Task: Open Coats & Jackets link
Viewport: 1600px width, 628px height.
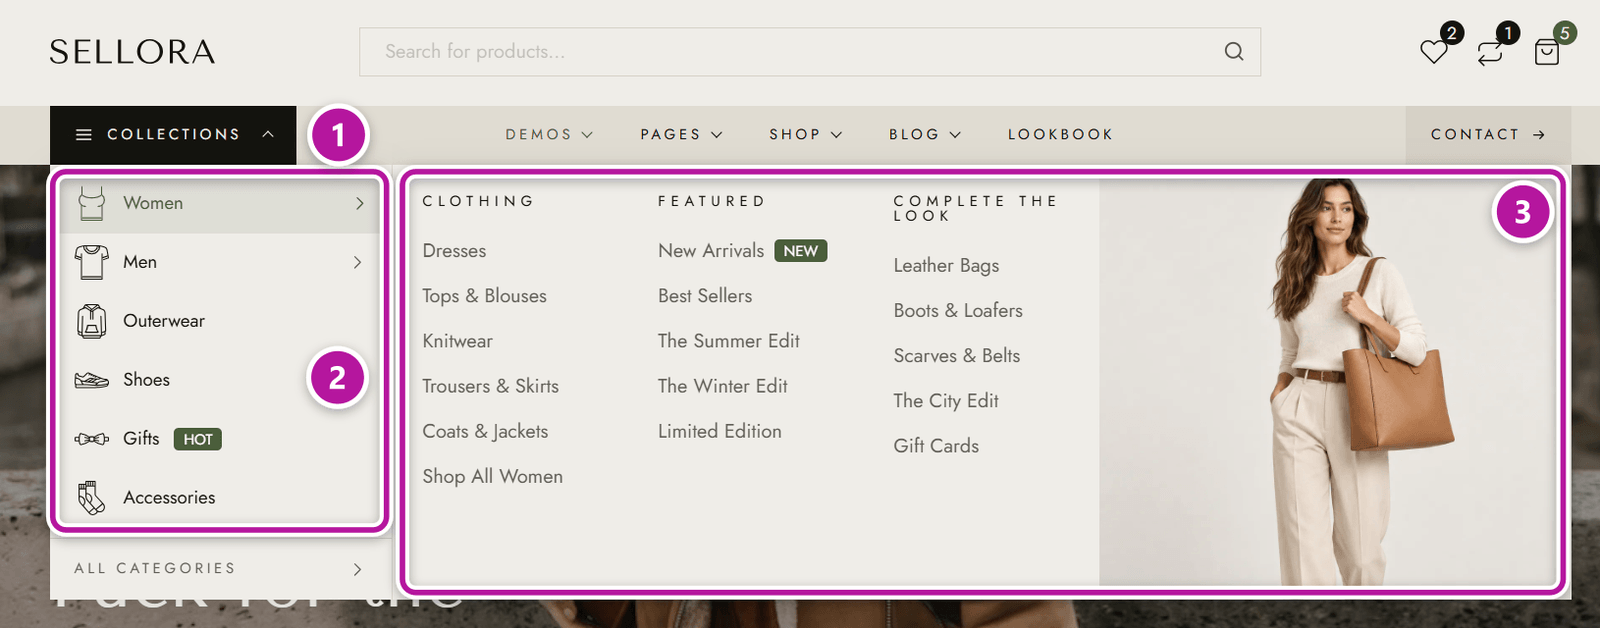Action: pos(485,431)
